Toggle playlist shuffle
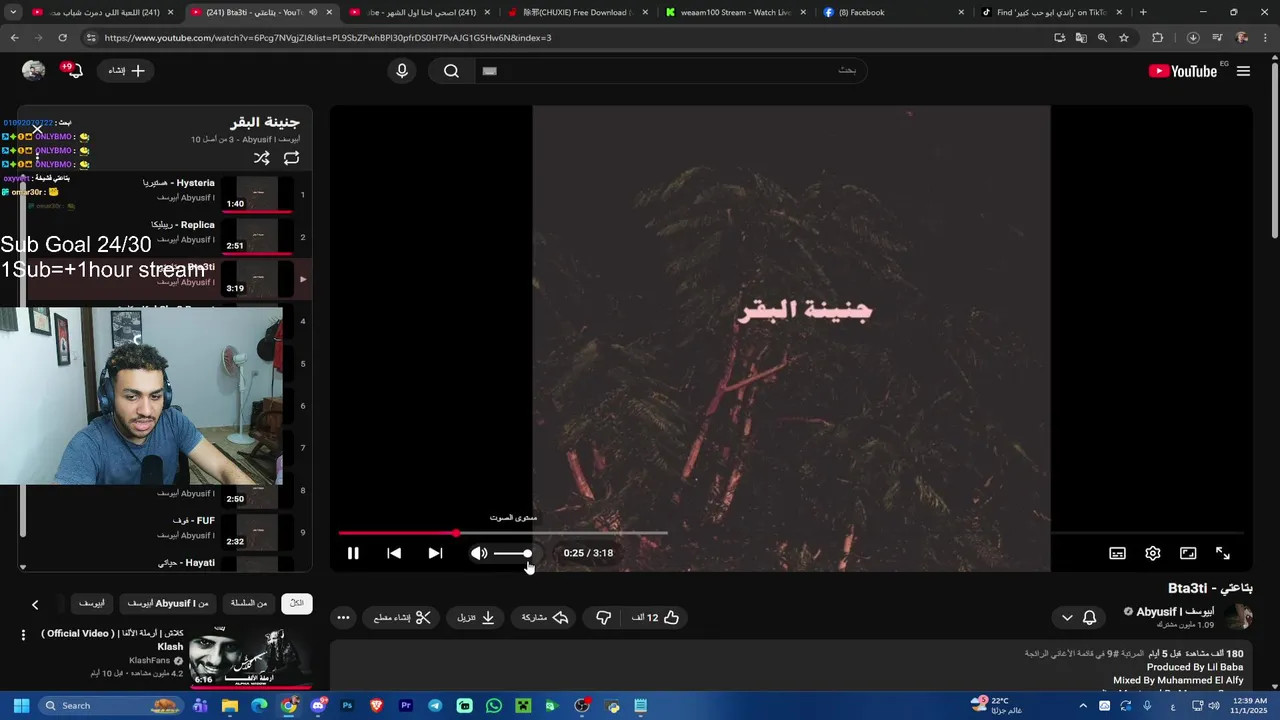Screen dimensions: 1280x720 tap(262, 158)
